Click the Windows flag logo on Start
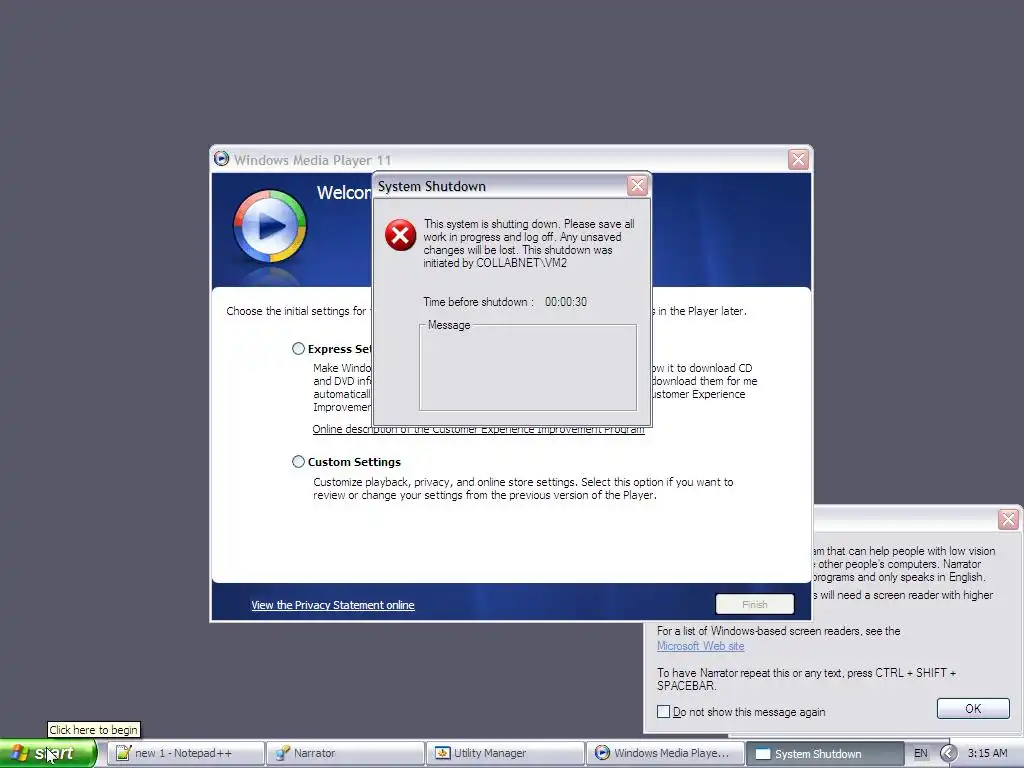This screenshot has height=768, width=1024. tap(18, 753)
